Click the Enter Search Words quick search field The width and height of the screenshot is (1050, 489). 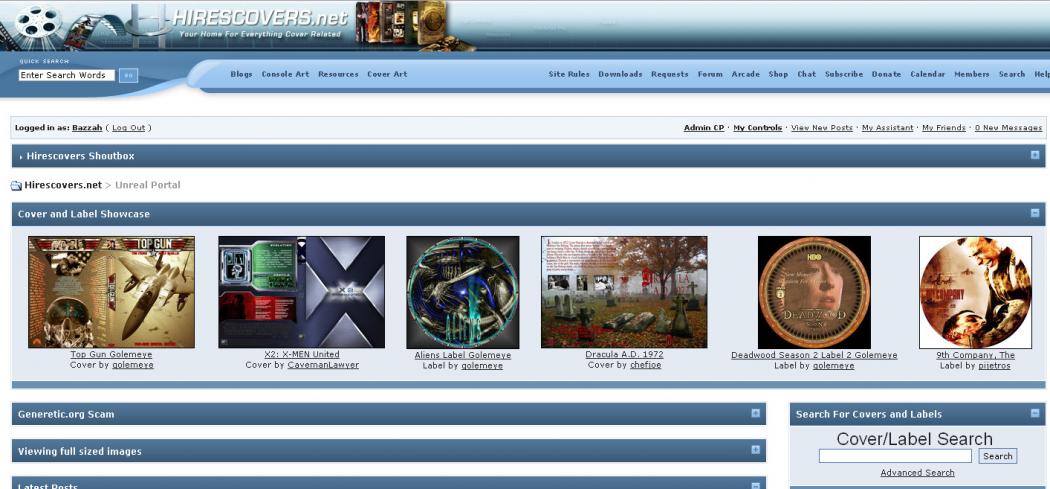66,75
